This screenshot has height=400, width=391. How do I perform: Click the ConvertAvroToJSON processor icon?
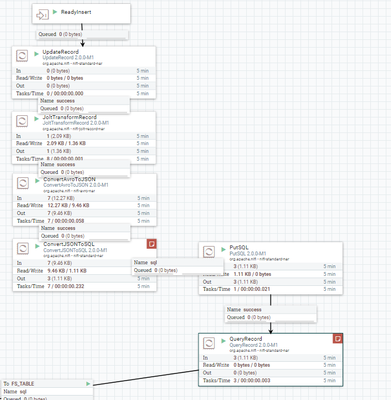coord(23,183)
